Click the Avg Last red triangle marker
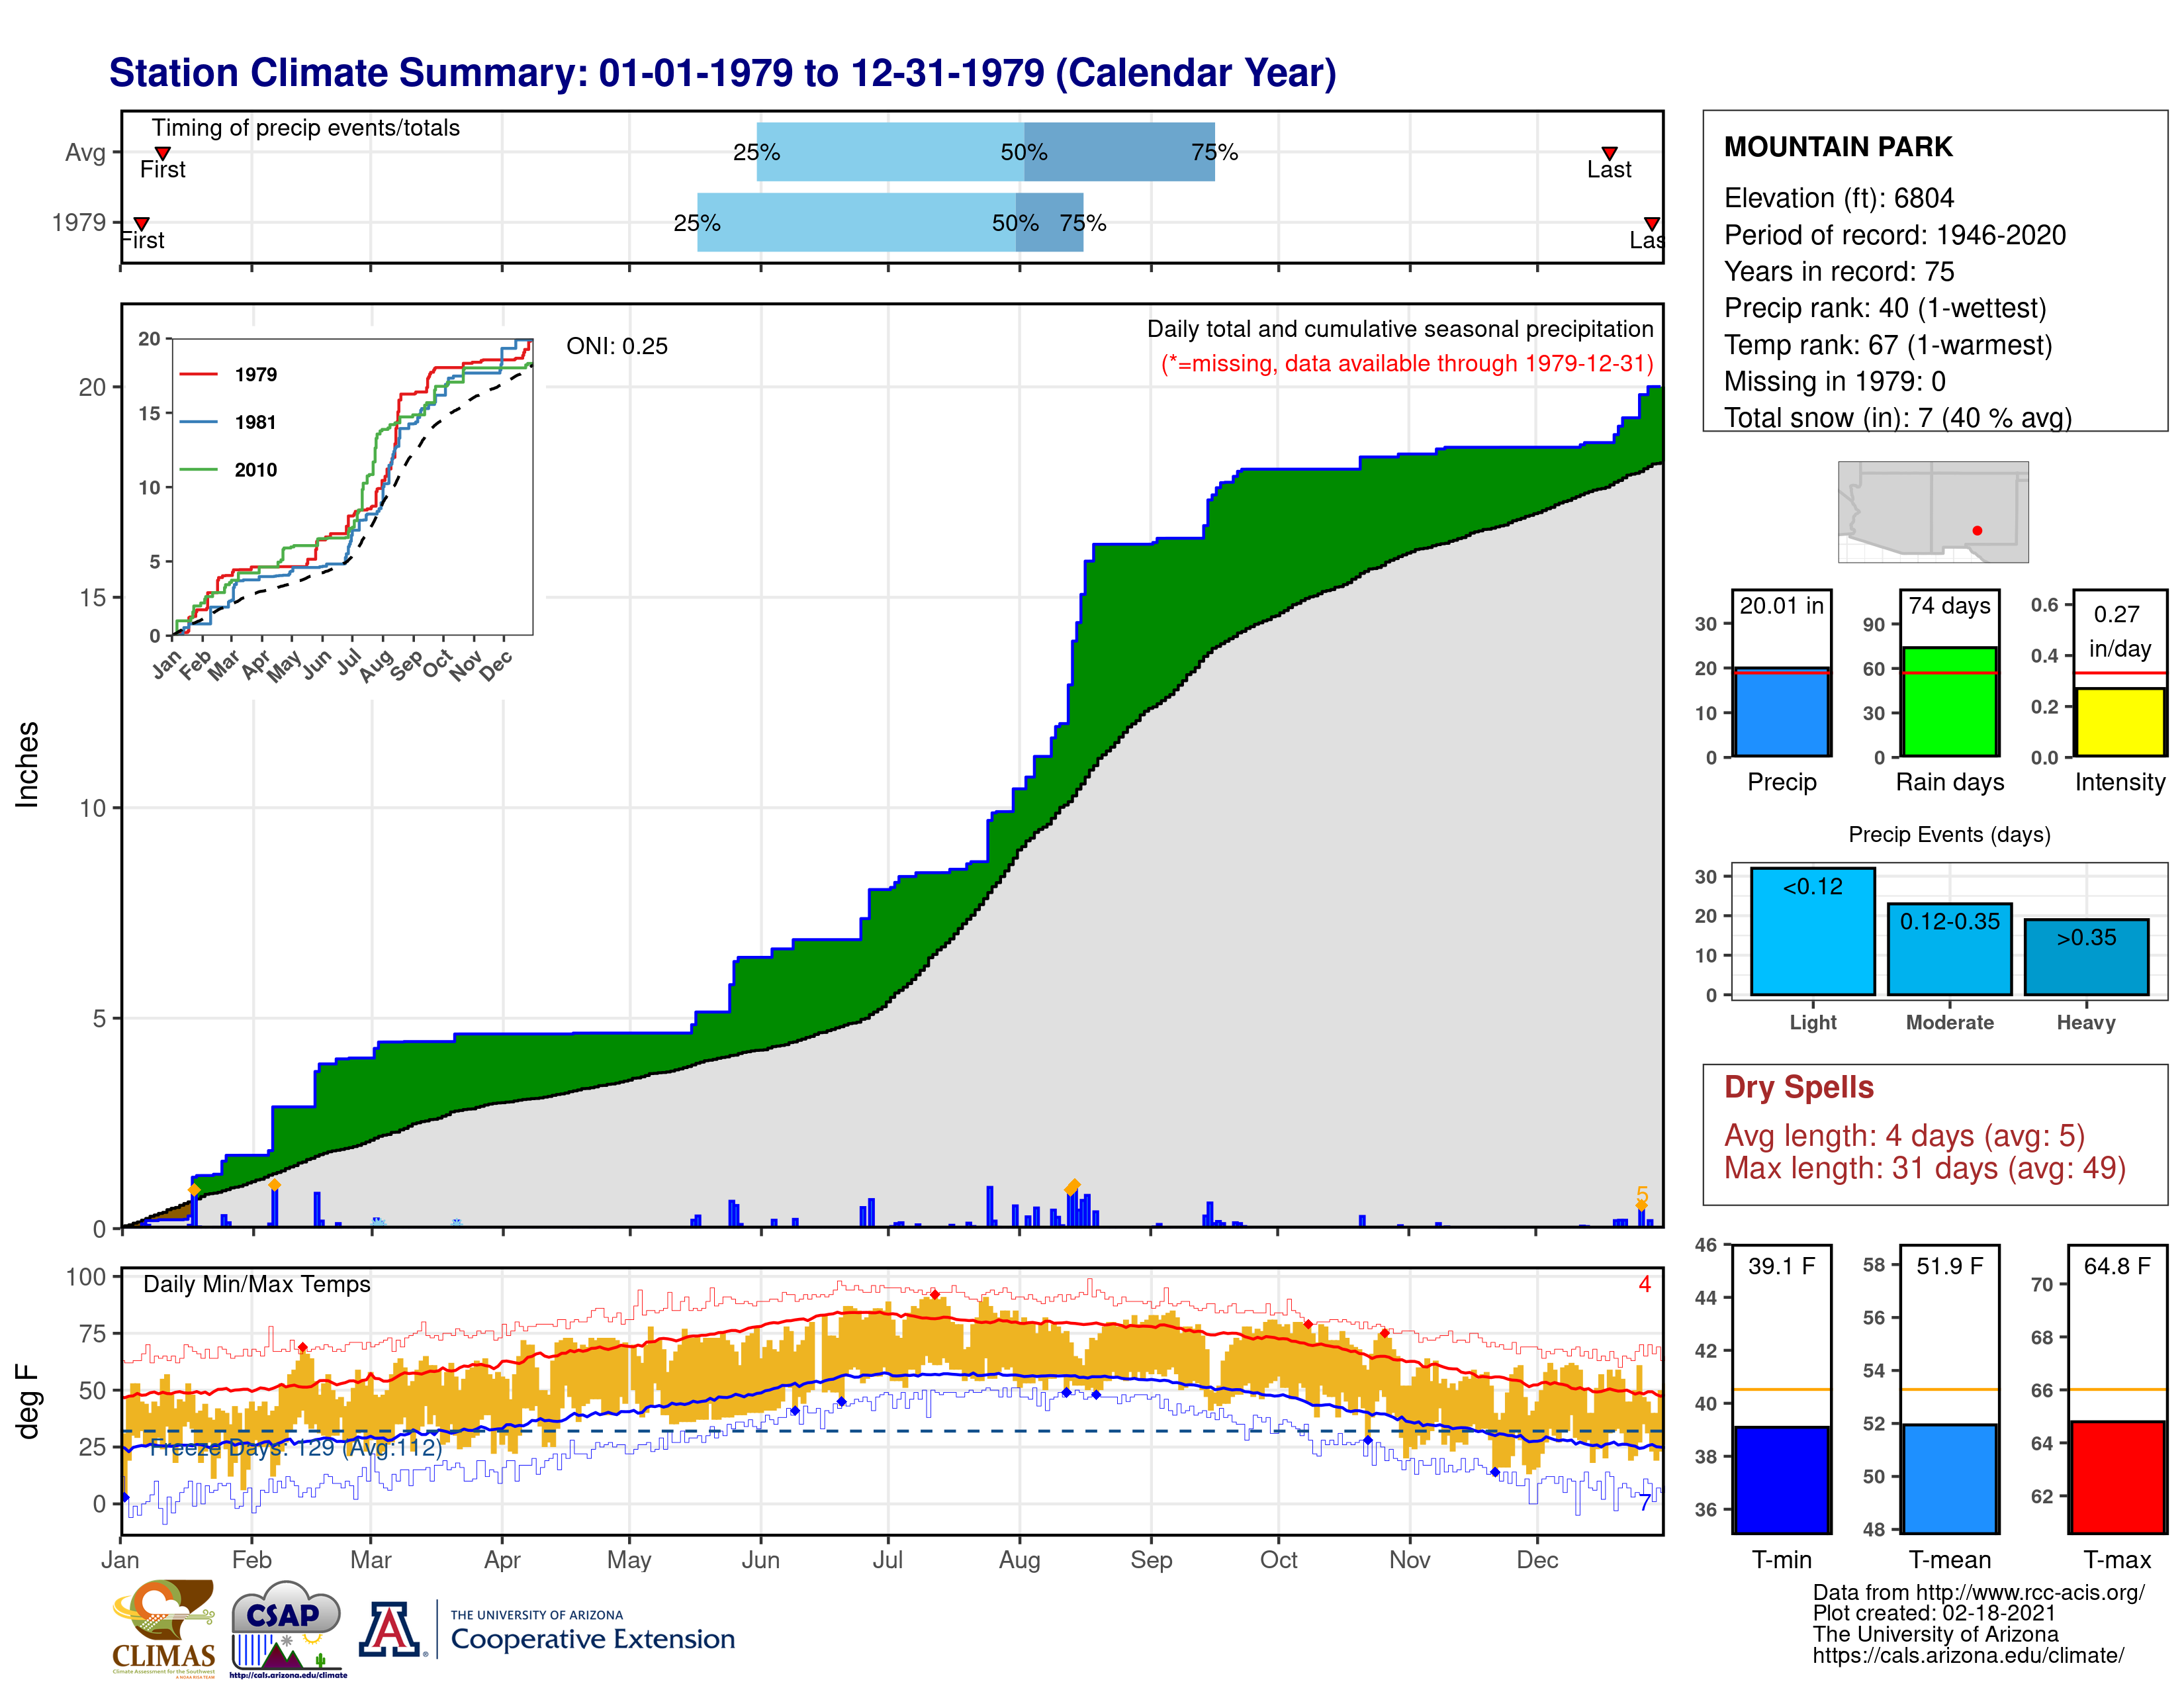 [1609, 154]
